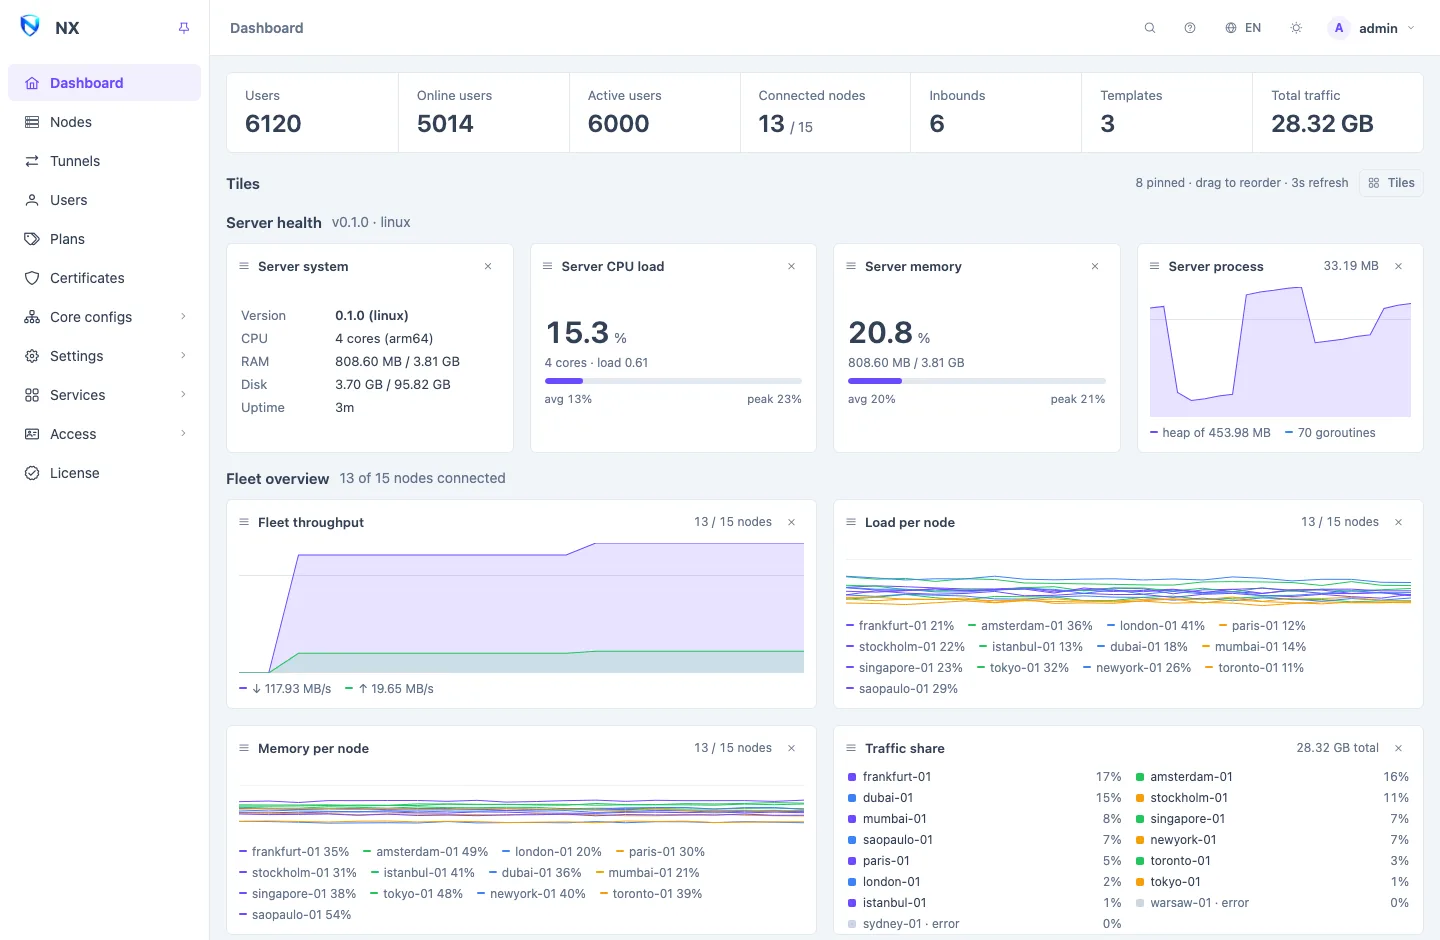Viewport: 1440px width, 940px height.
Task: Click the Connected nodes stat card
Action: [825, 112]
